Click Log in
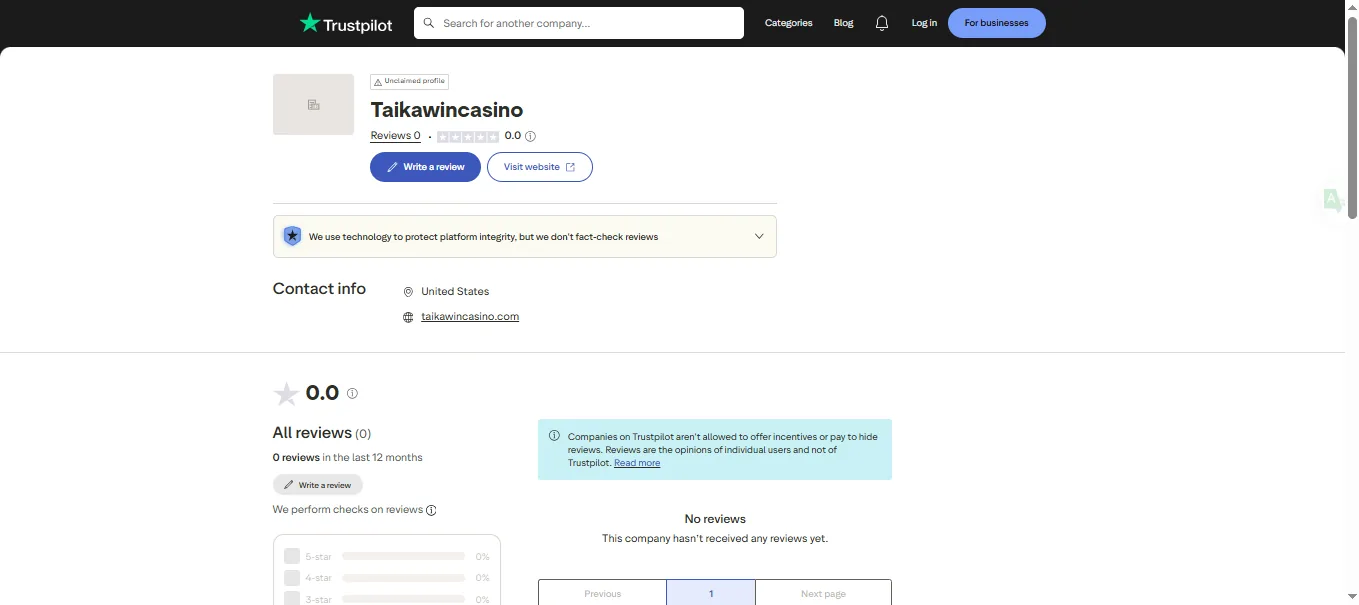The height and width of the screenshot is (605, 1359). tap(924, 23)
